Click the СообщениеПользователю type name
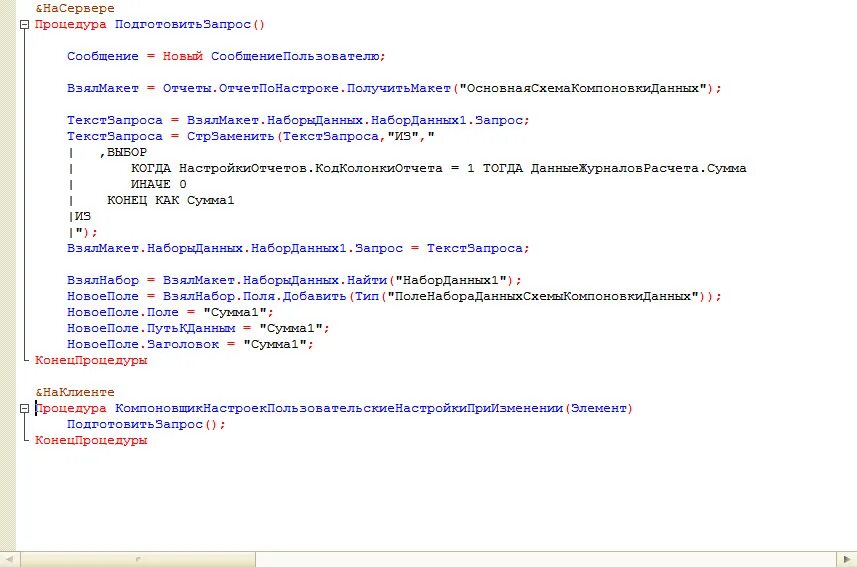Viewport: 857px width, 567px height. 295,56
